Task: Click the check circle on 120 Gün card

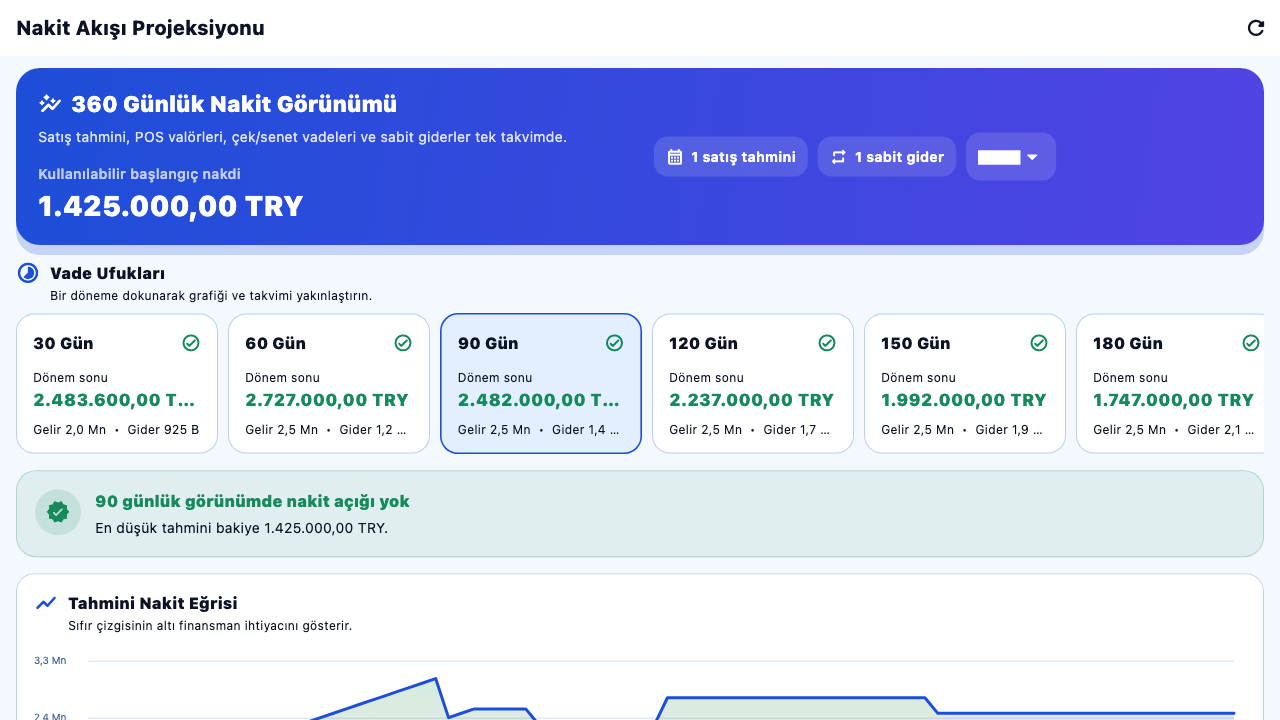Action: (x=827, y=343)
